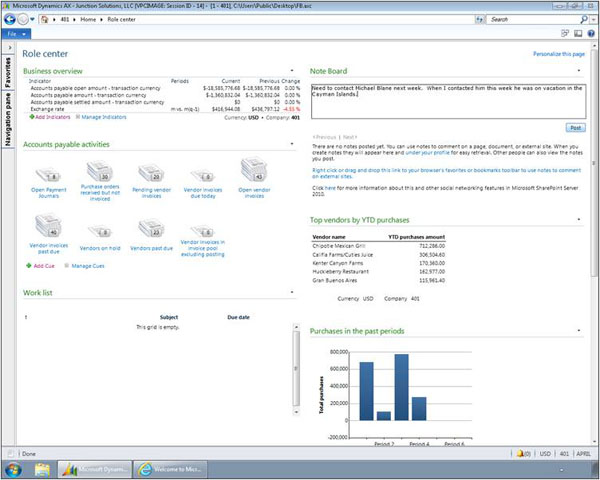The height and width of the screenshot is (480, 600).
Task: Click the view layout icon near Help
Action: point(578,34)
